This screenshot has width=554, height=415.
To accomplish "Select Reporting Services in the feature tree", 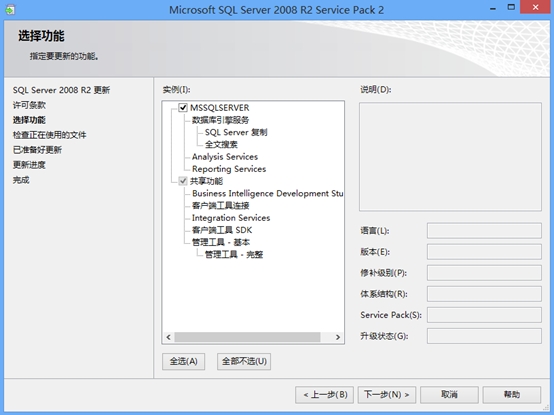I will coord(229,169).
